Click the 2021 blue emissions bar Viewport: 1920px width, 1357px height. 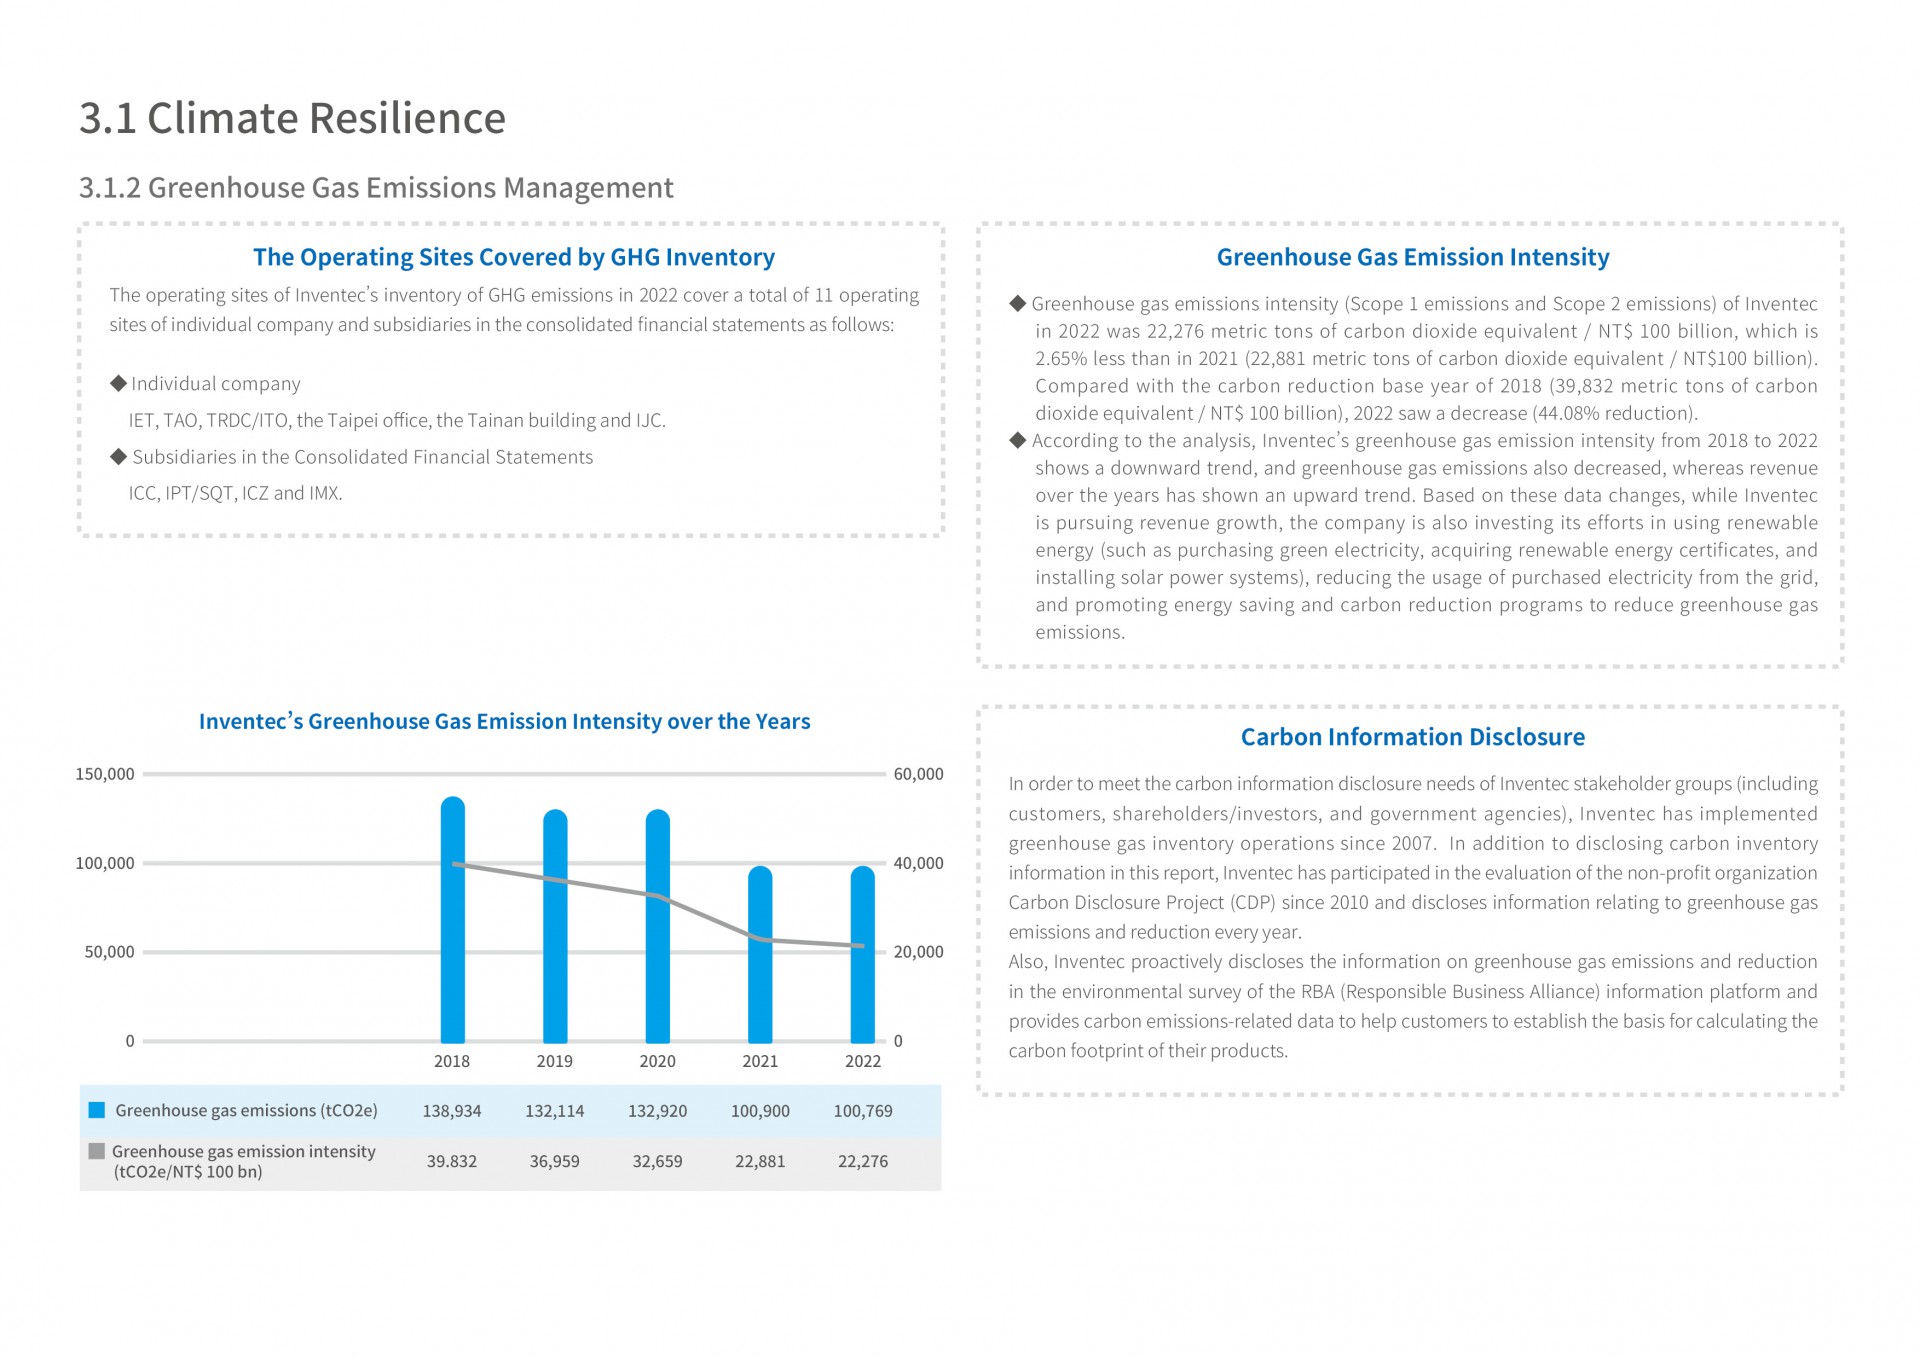click(760, 954)
